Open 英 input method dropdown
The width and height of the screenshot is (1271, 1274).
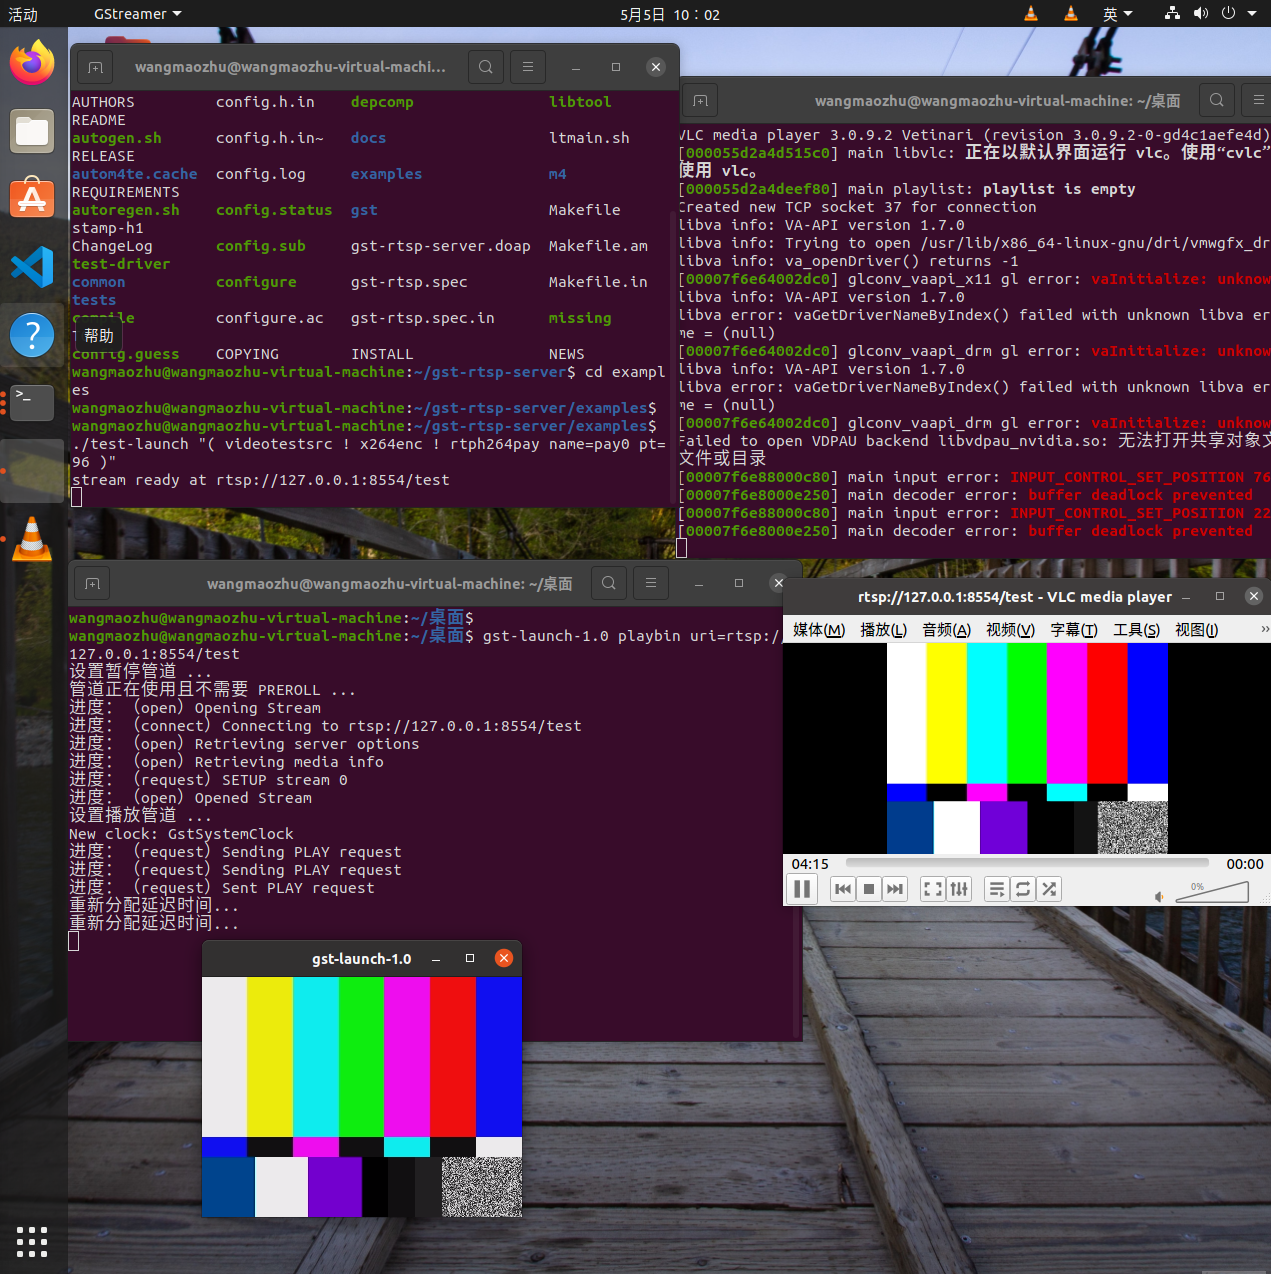pos(1117,14)
